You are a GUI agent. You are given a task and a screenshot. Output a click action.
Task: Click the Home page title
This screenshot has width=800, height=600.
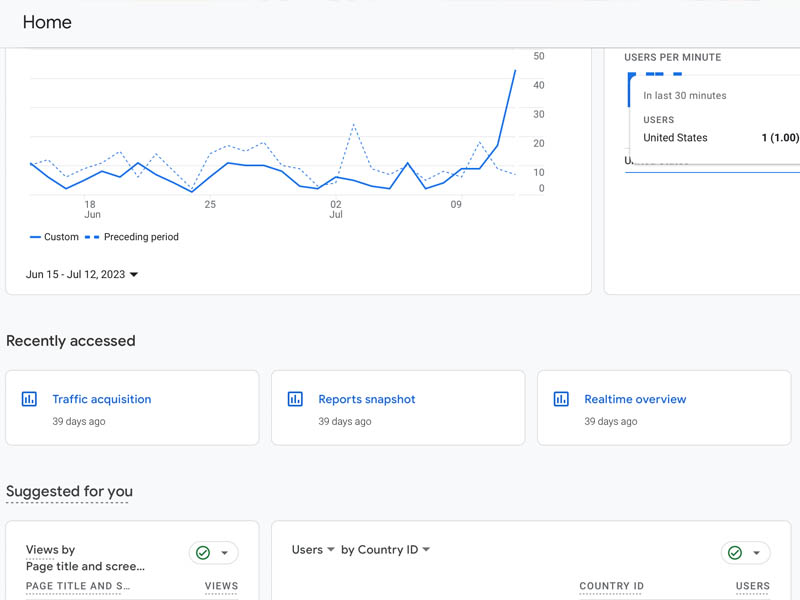47,22
